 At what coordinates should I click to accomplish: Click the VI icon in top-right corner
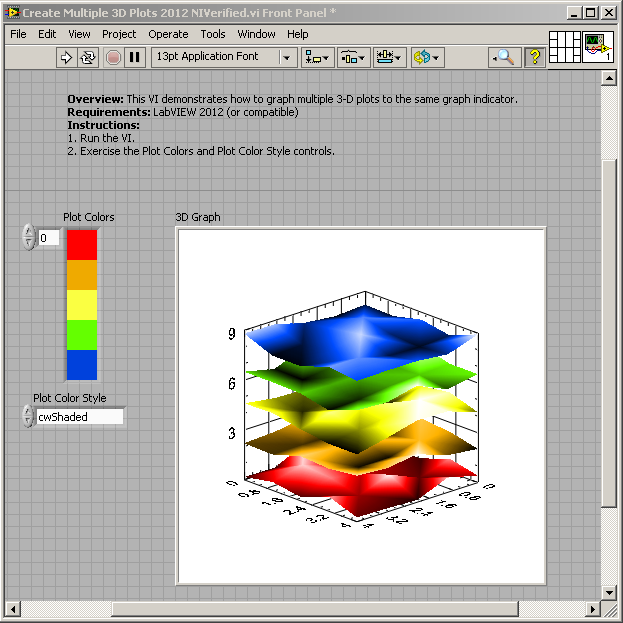click(599, 48)
